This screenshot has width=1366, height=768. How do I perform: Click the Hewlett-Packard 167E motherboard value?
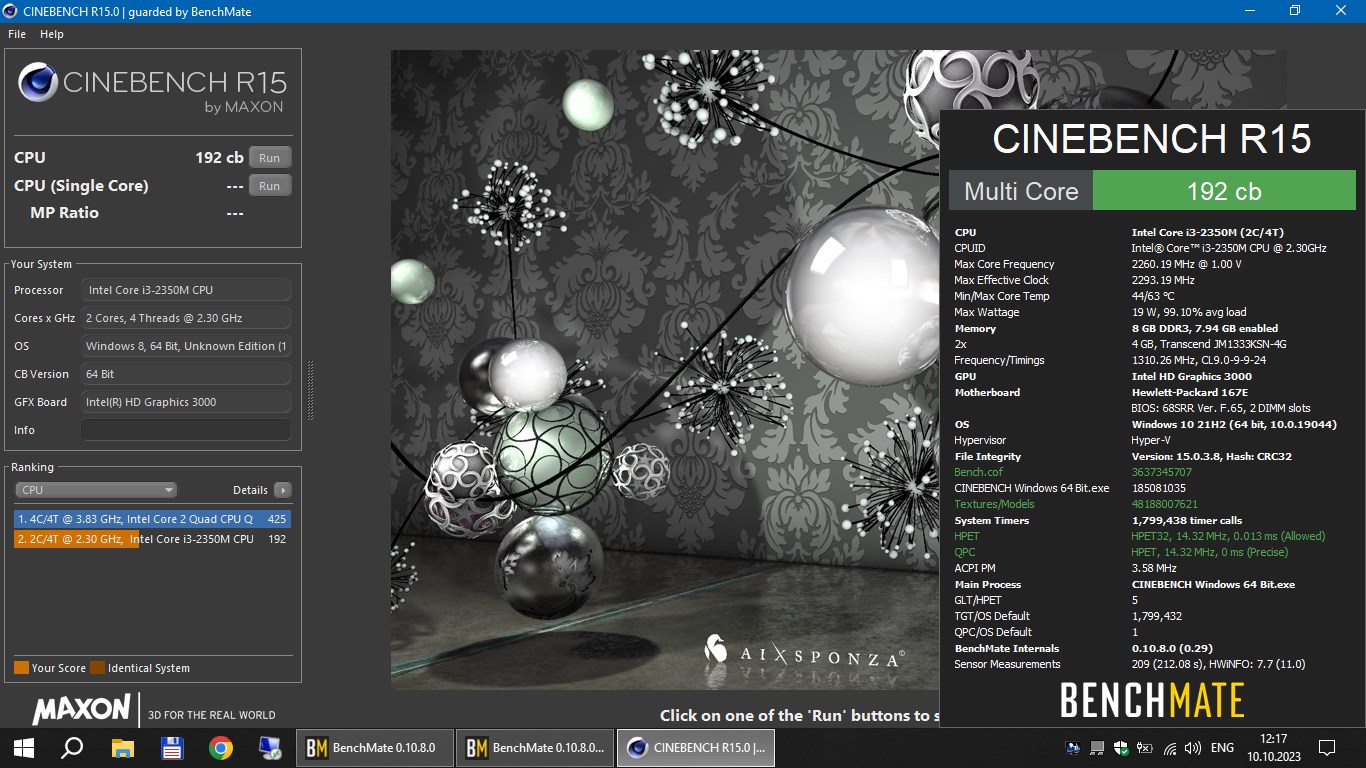tap(1190, 392)
